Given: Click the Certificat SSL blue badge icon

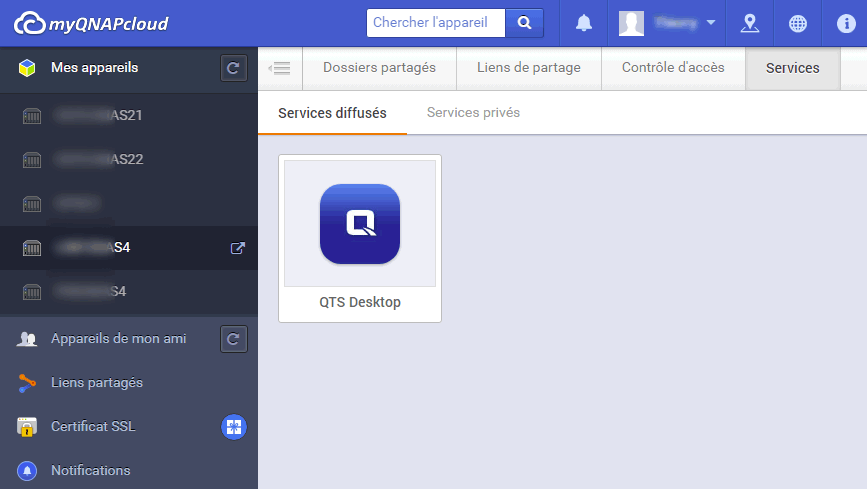Looking at the screenshot, I should 233,427.
